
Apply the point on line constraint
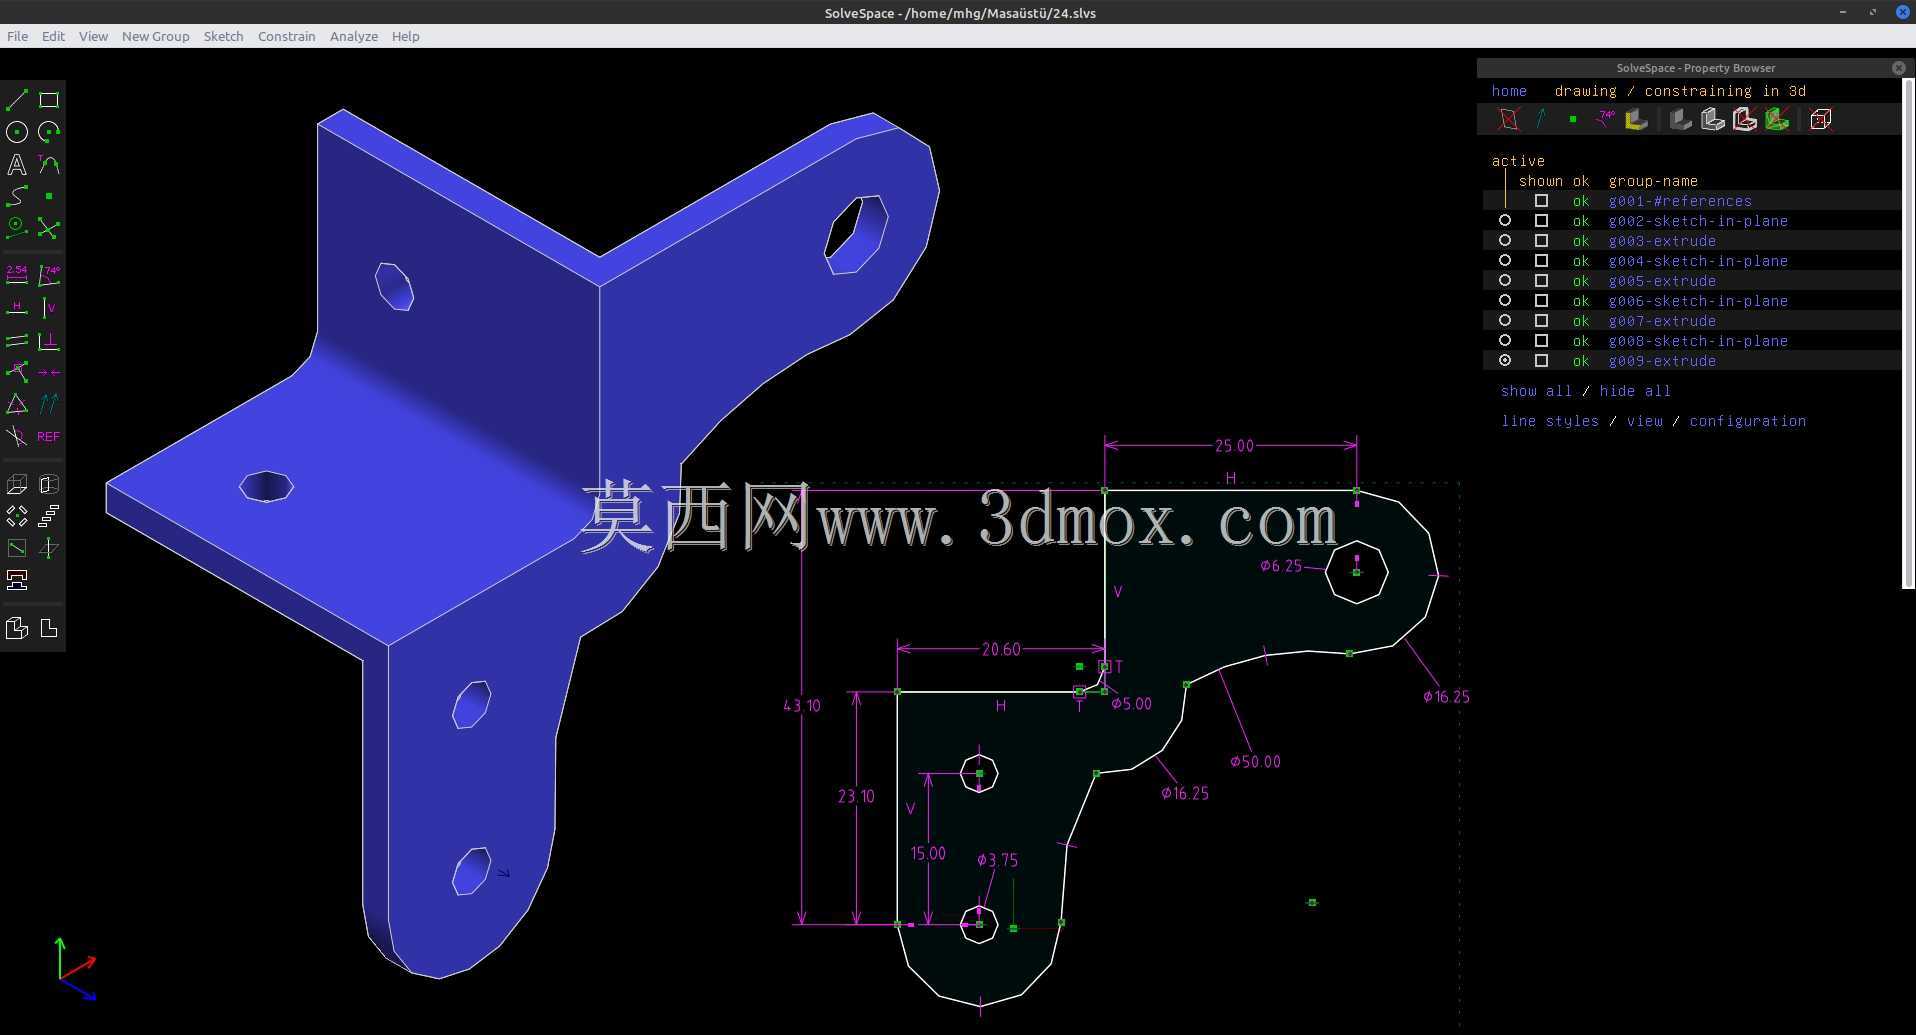pos(17,372)
